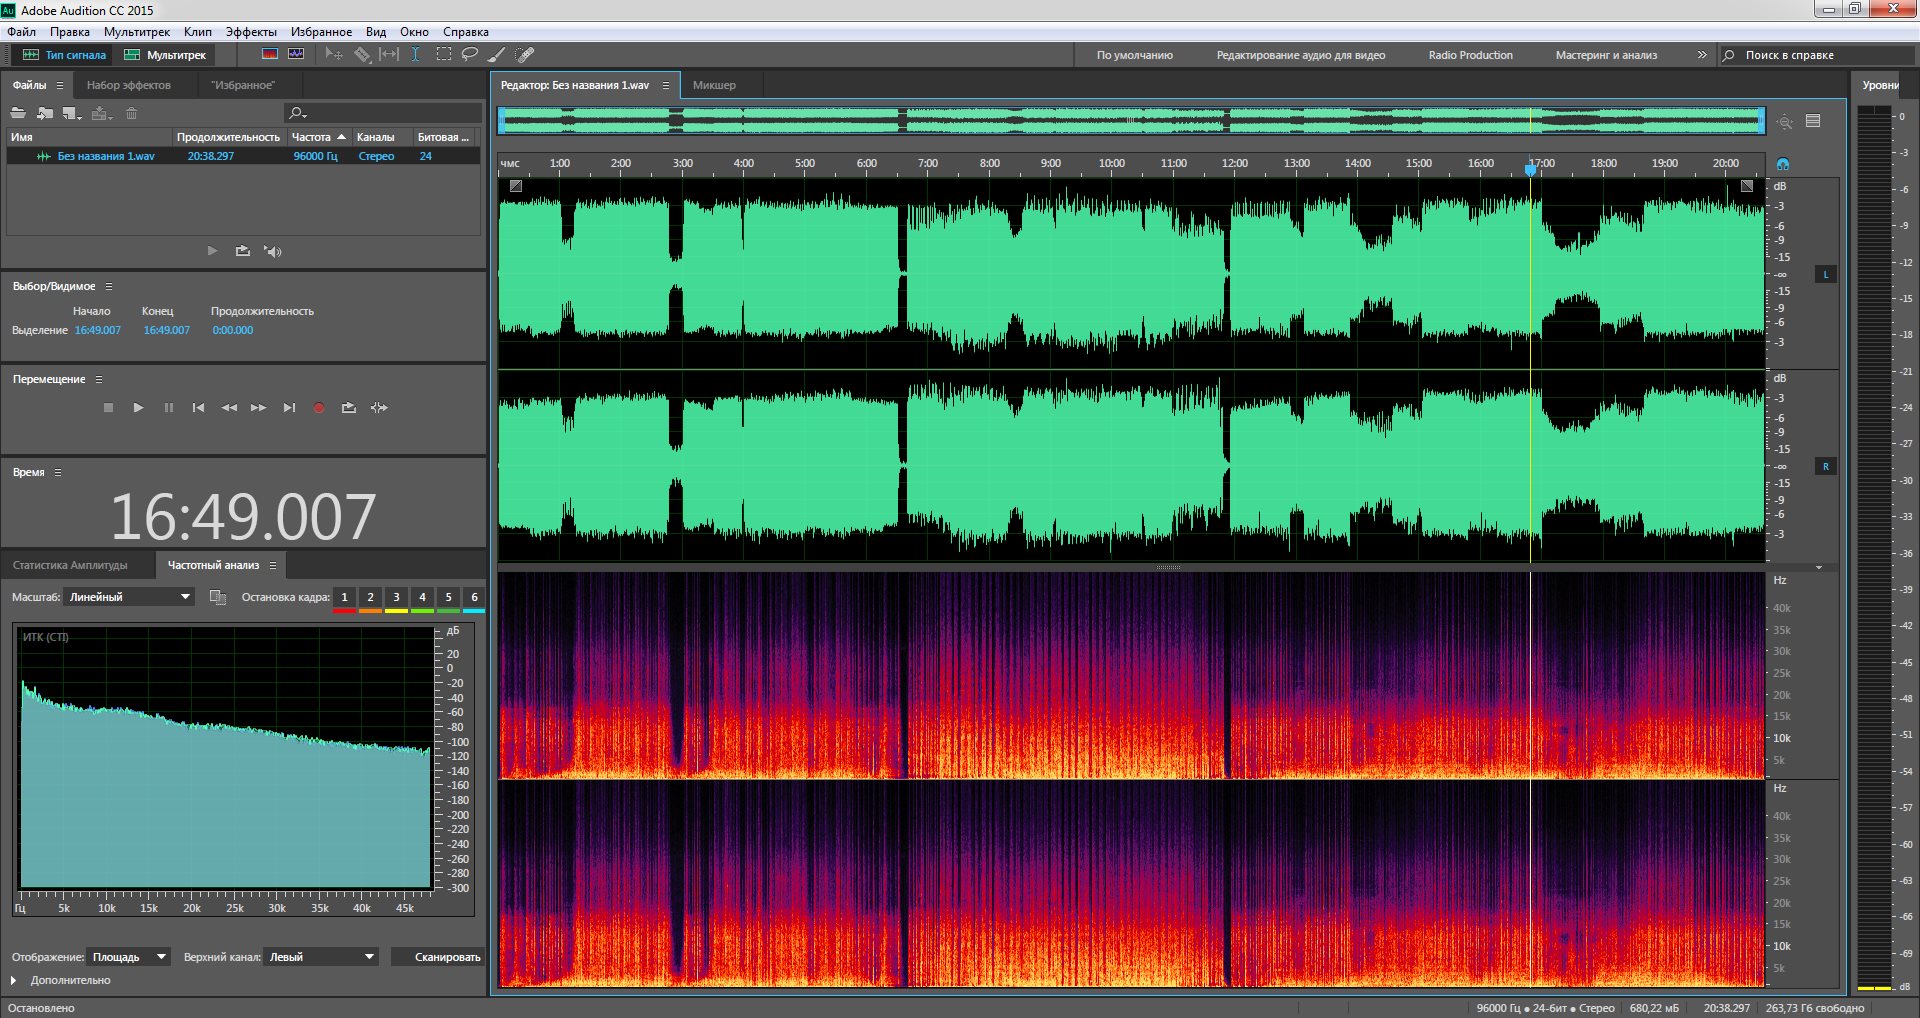Screen dimensions: 1920x1018
Task: Pick the Spot Healing Brush tool
Action: click(x=525, y=55)
